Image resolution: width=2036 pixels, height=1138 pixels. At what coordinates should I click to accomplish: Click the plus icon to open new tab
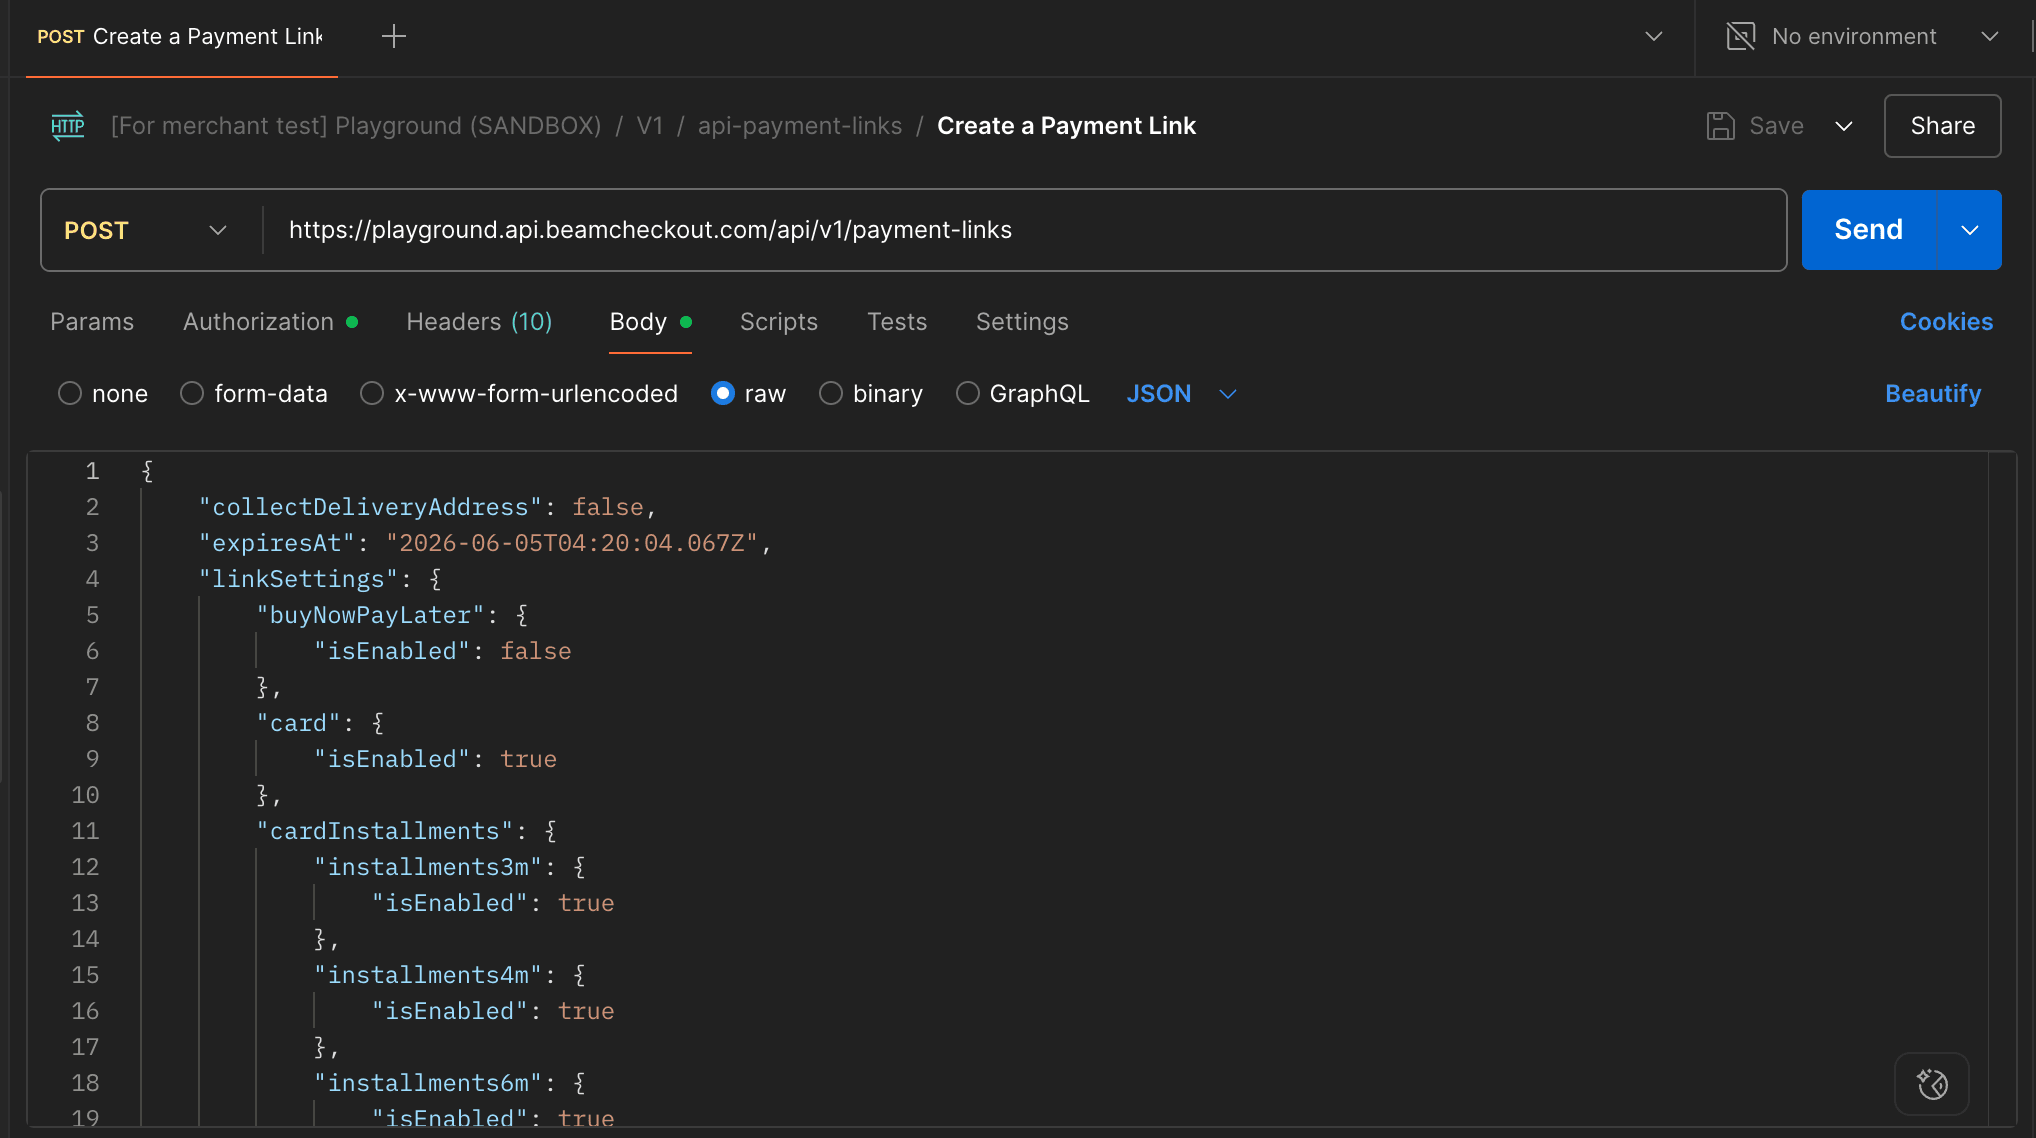[394, 37]
